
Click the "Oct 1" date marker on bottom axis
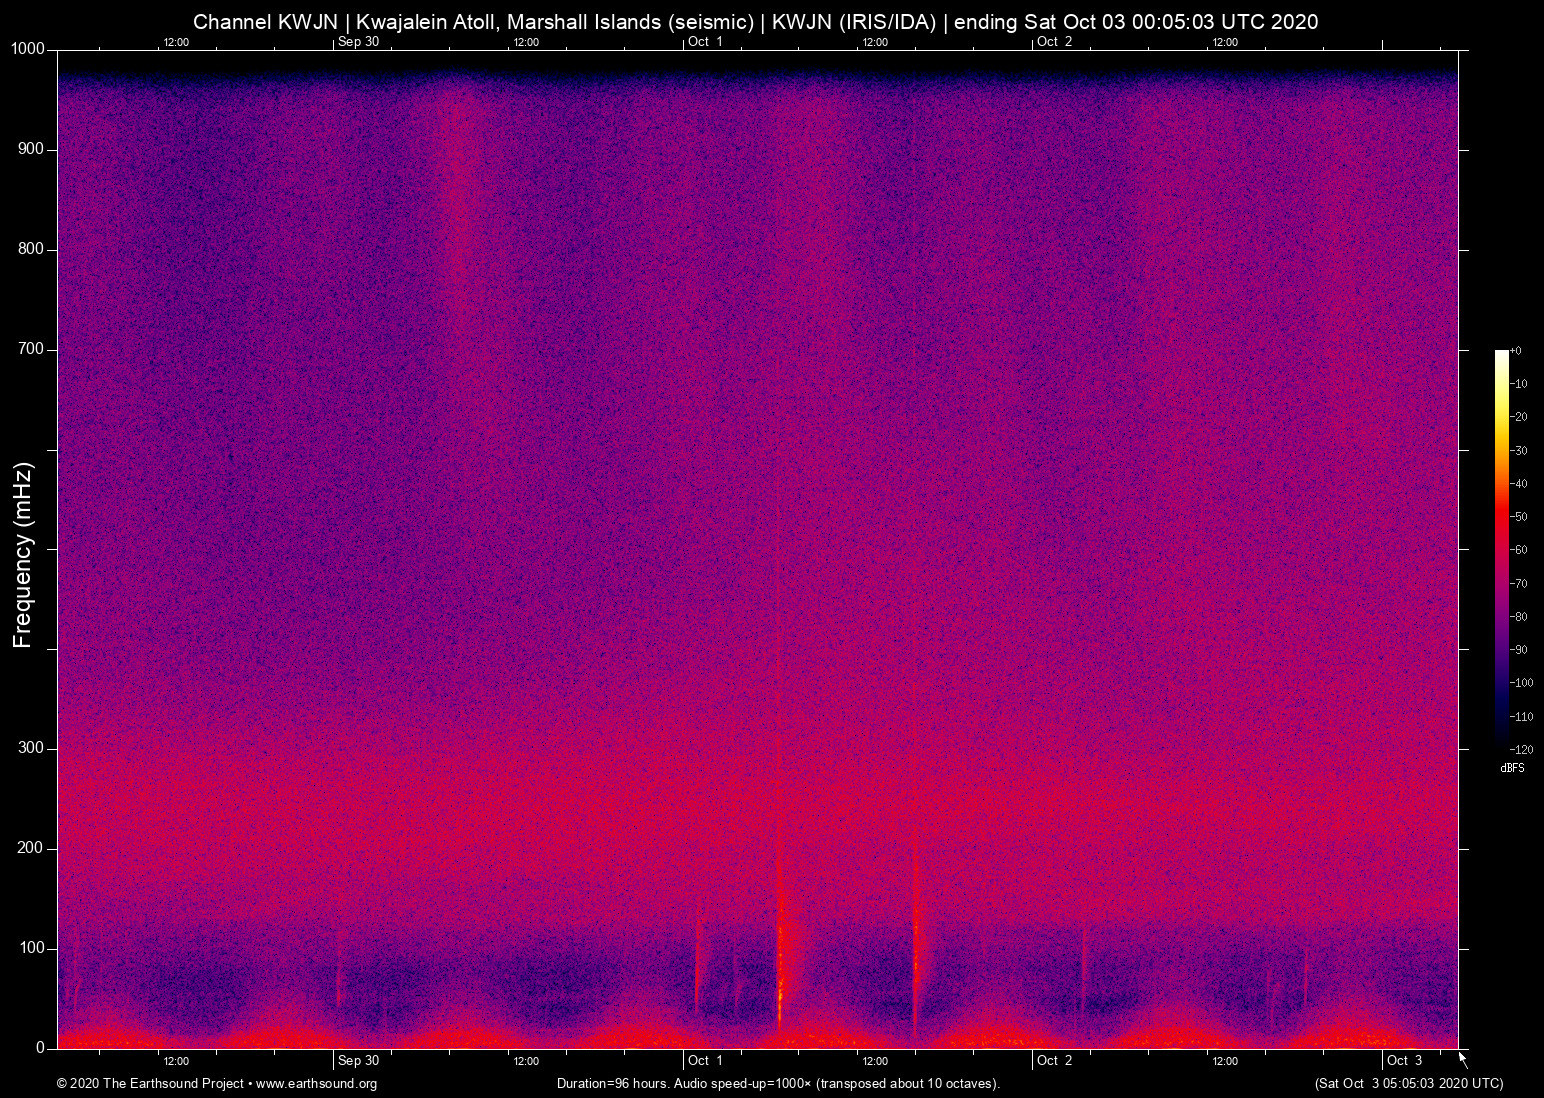[x=706, y=1060]
